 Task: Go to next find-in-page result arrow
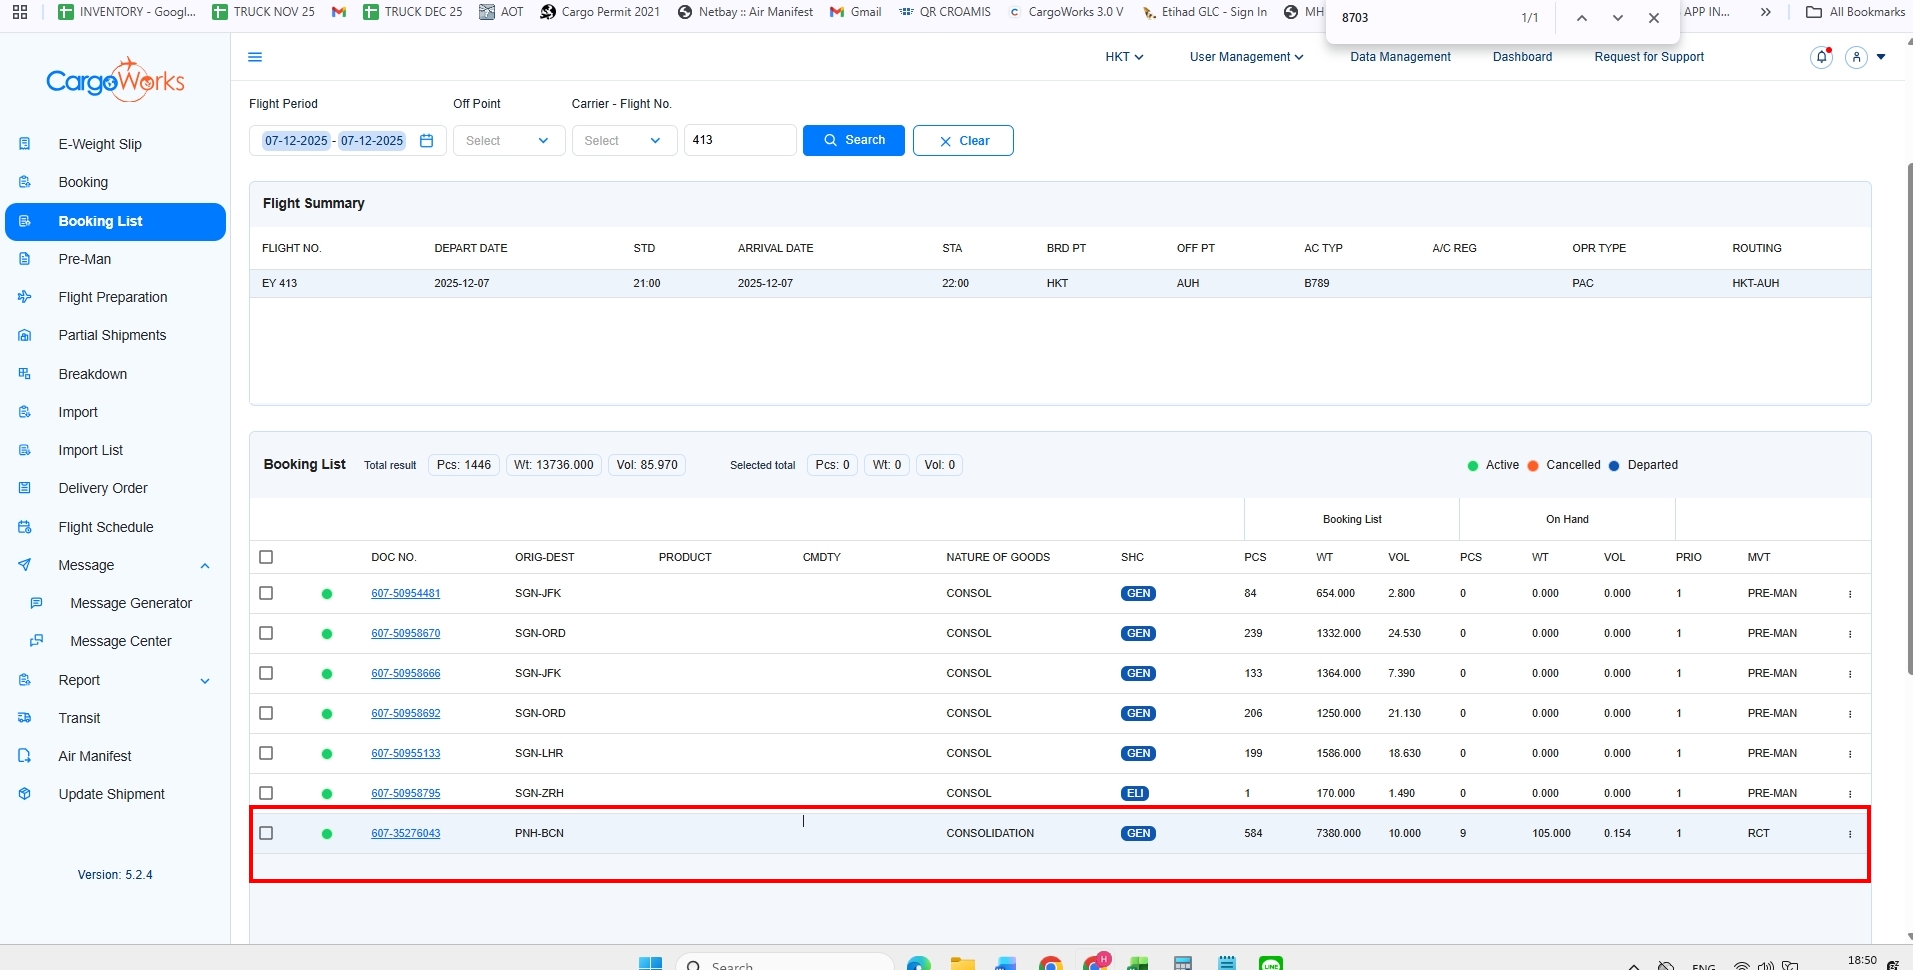(x=1617, y=18)
